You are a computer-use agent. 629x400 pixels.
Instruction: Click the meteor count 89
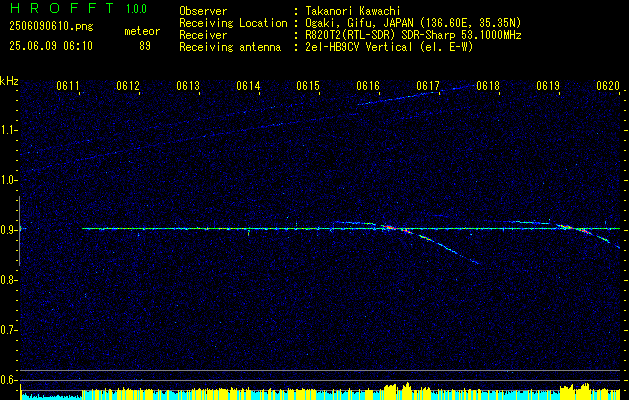pyautogui.click(x=145, y=46)
